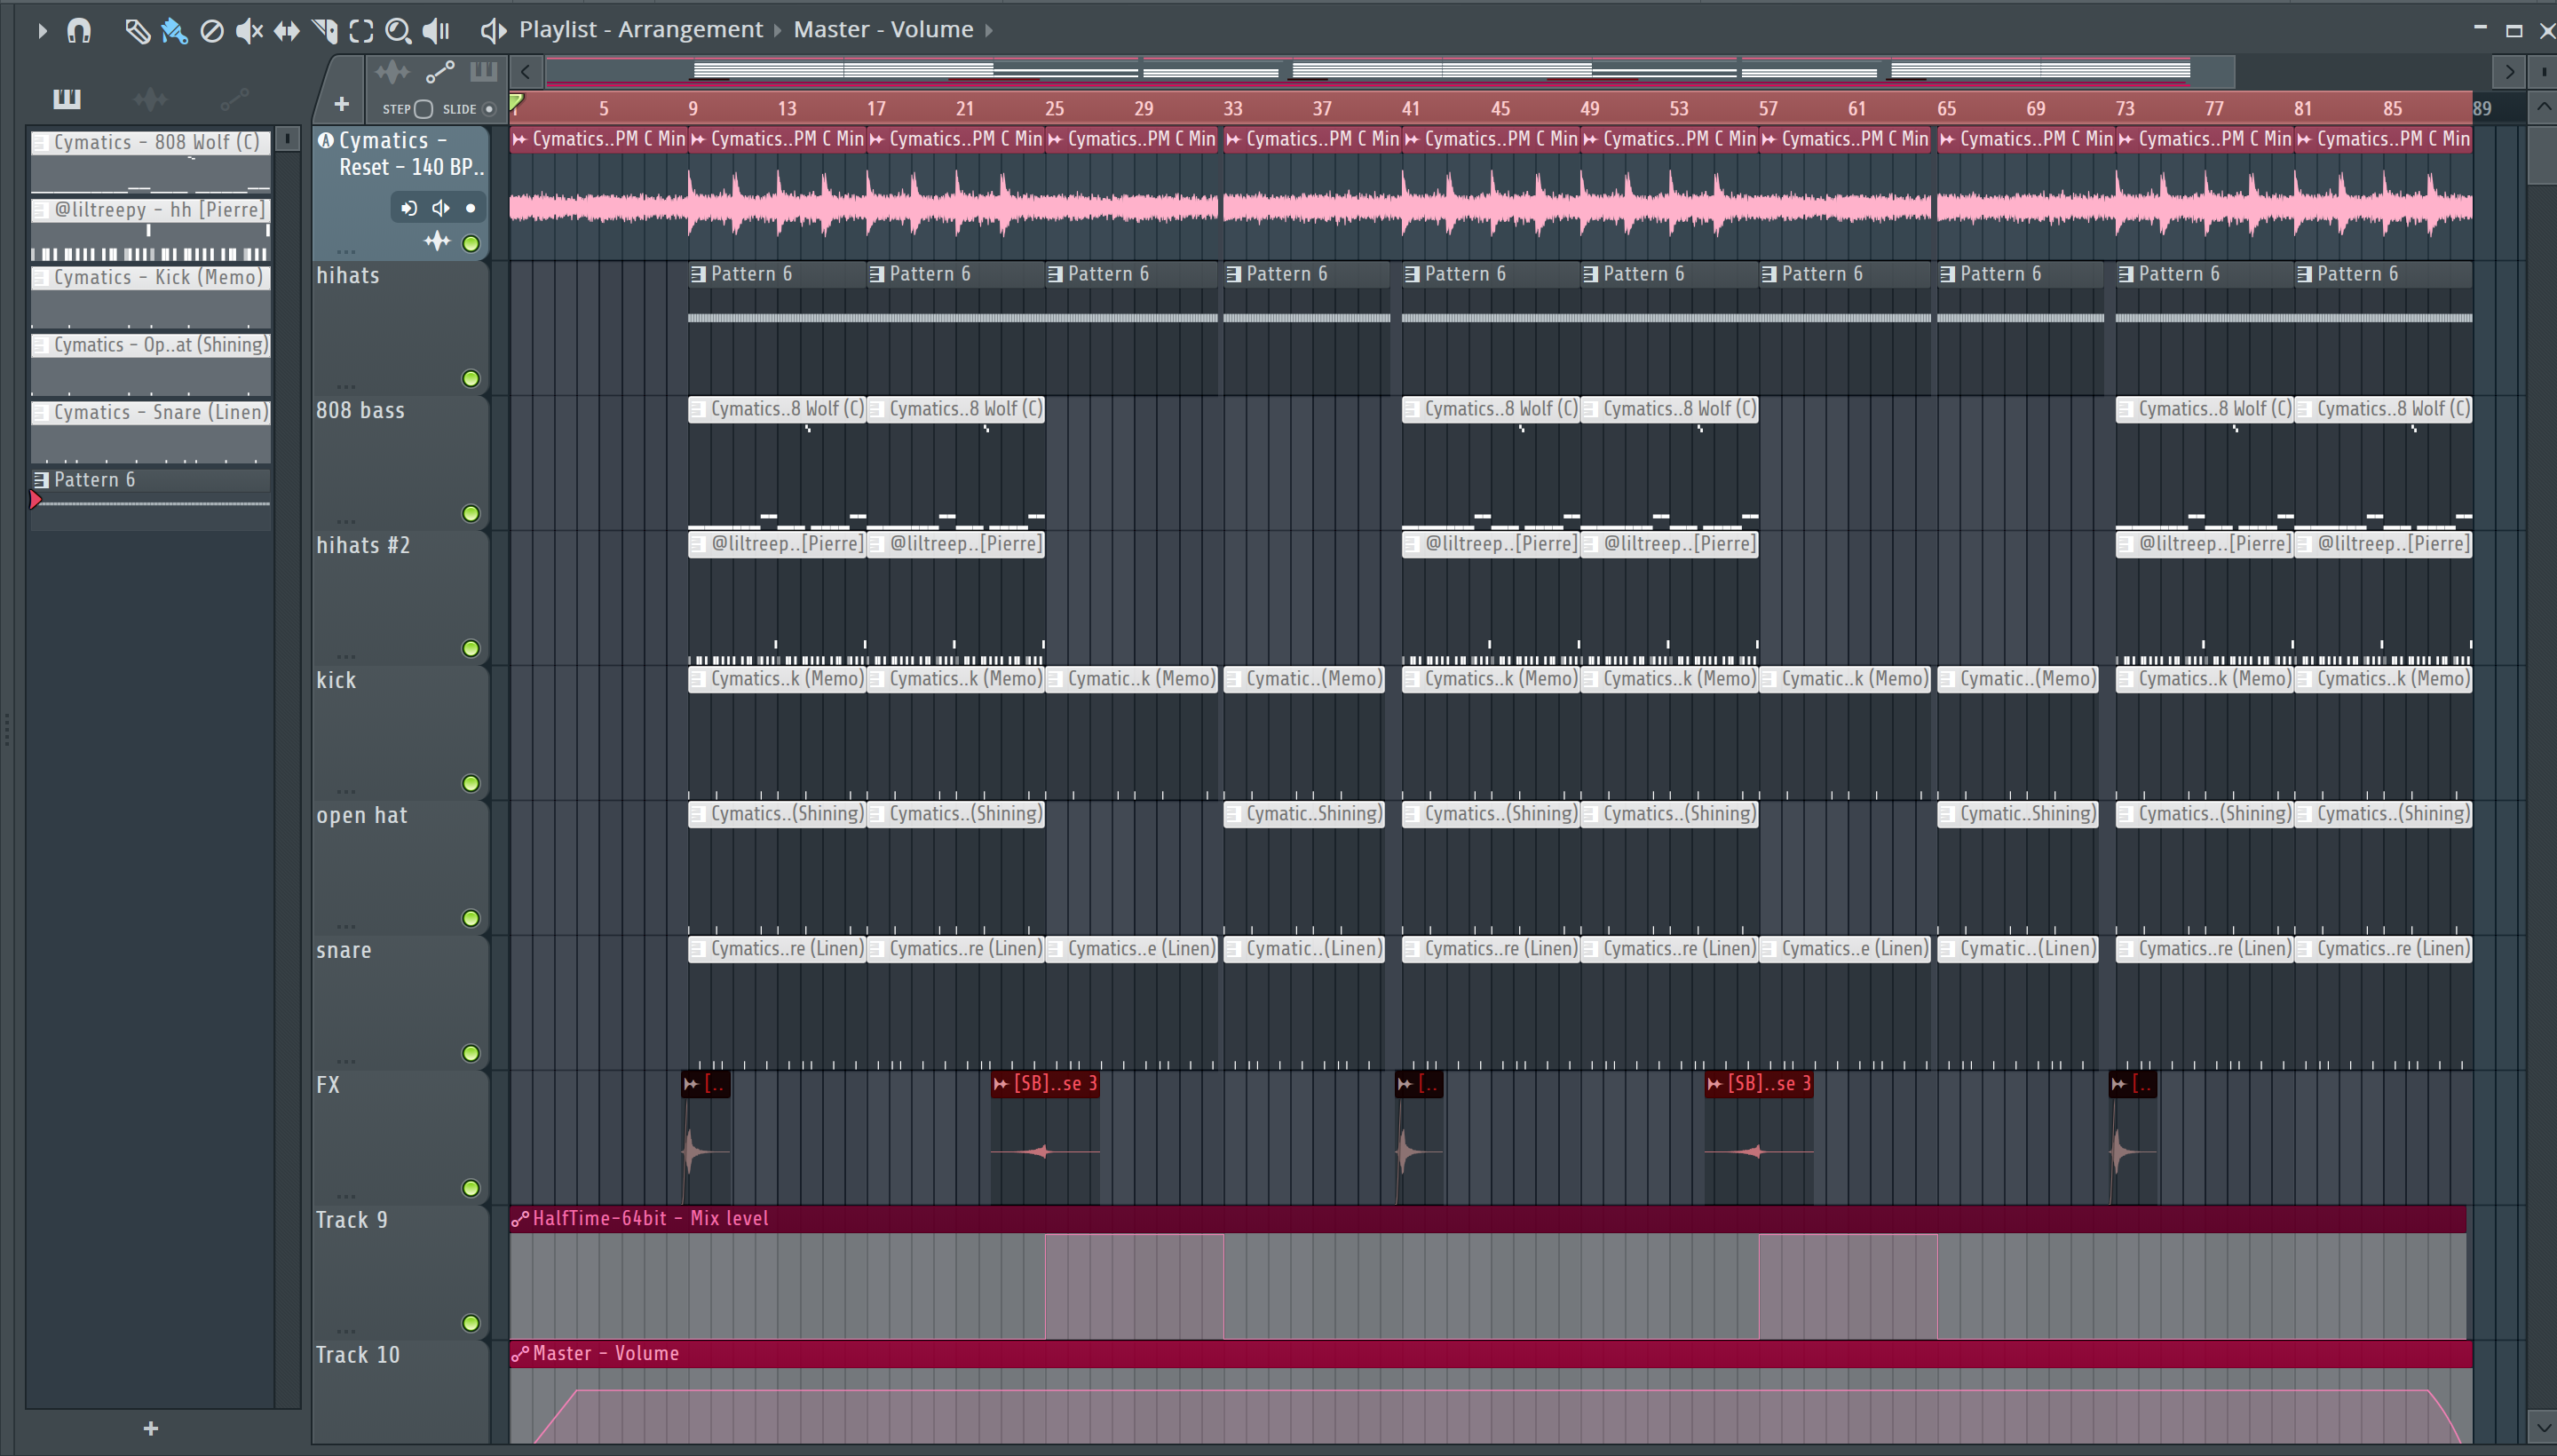Viewport: 2557px width, 1456px height.
Task: Select the Slice tool
Action: point(324,30)
